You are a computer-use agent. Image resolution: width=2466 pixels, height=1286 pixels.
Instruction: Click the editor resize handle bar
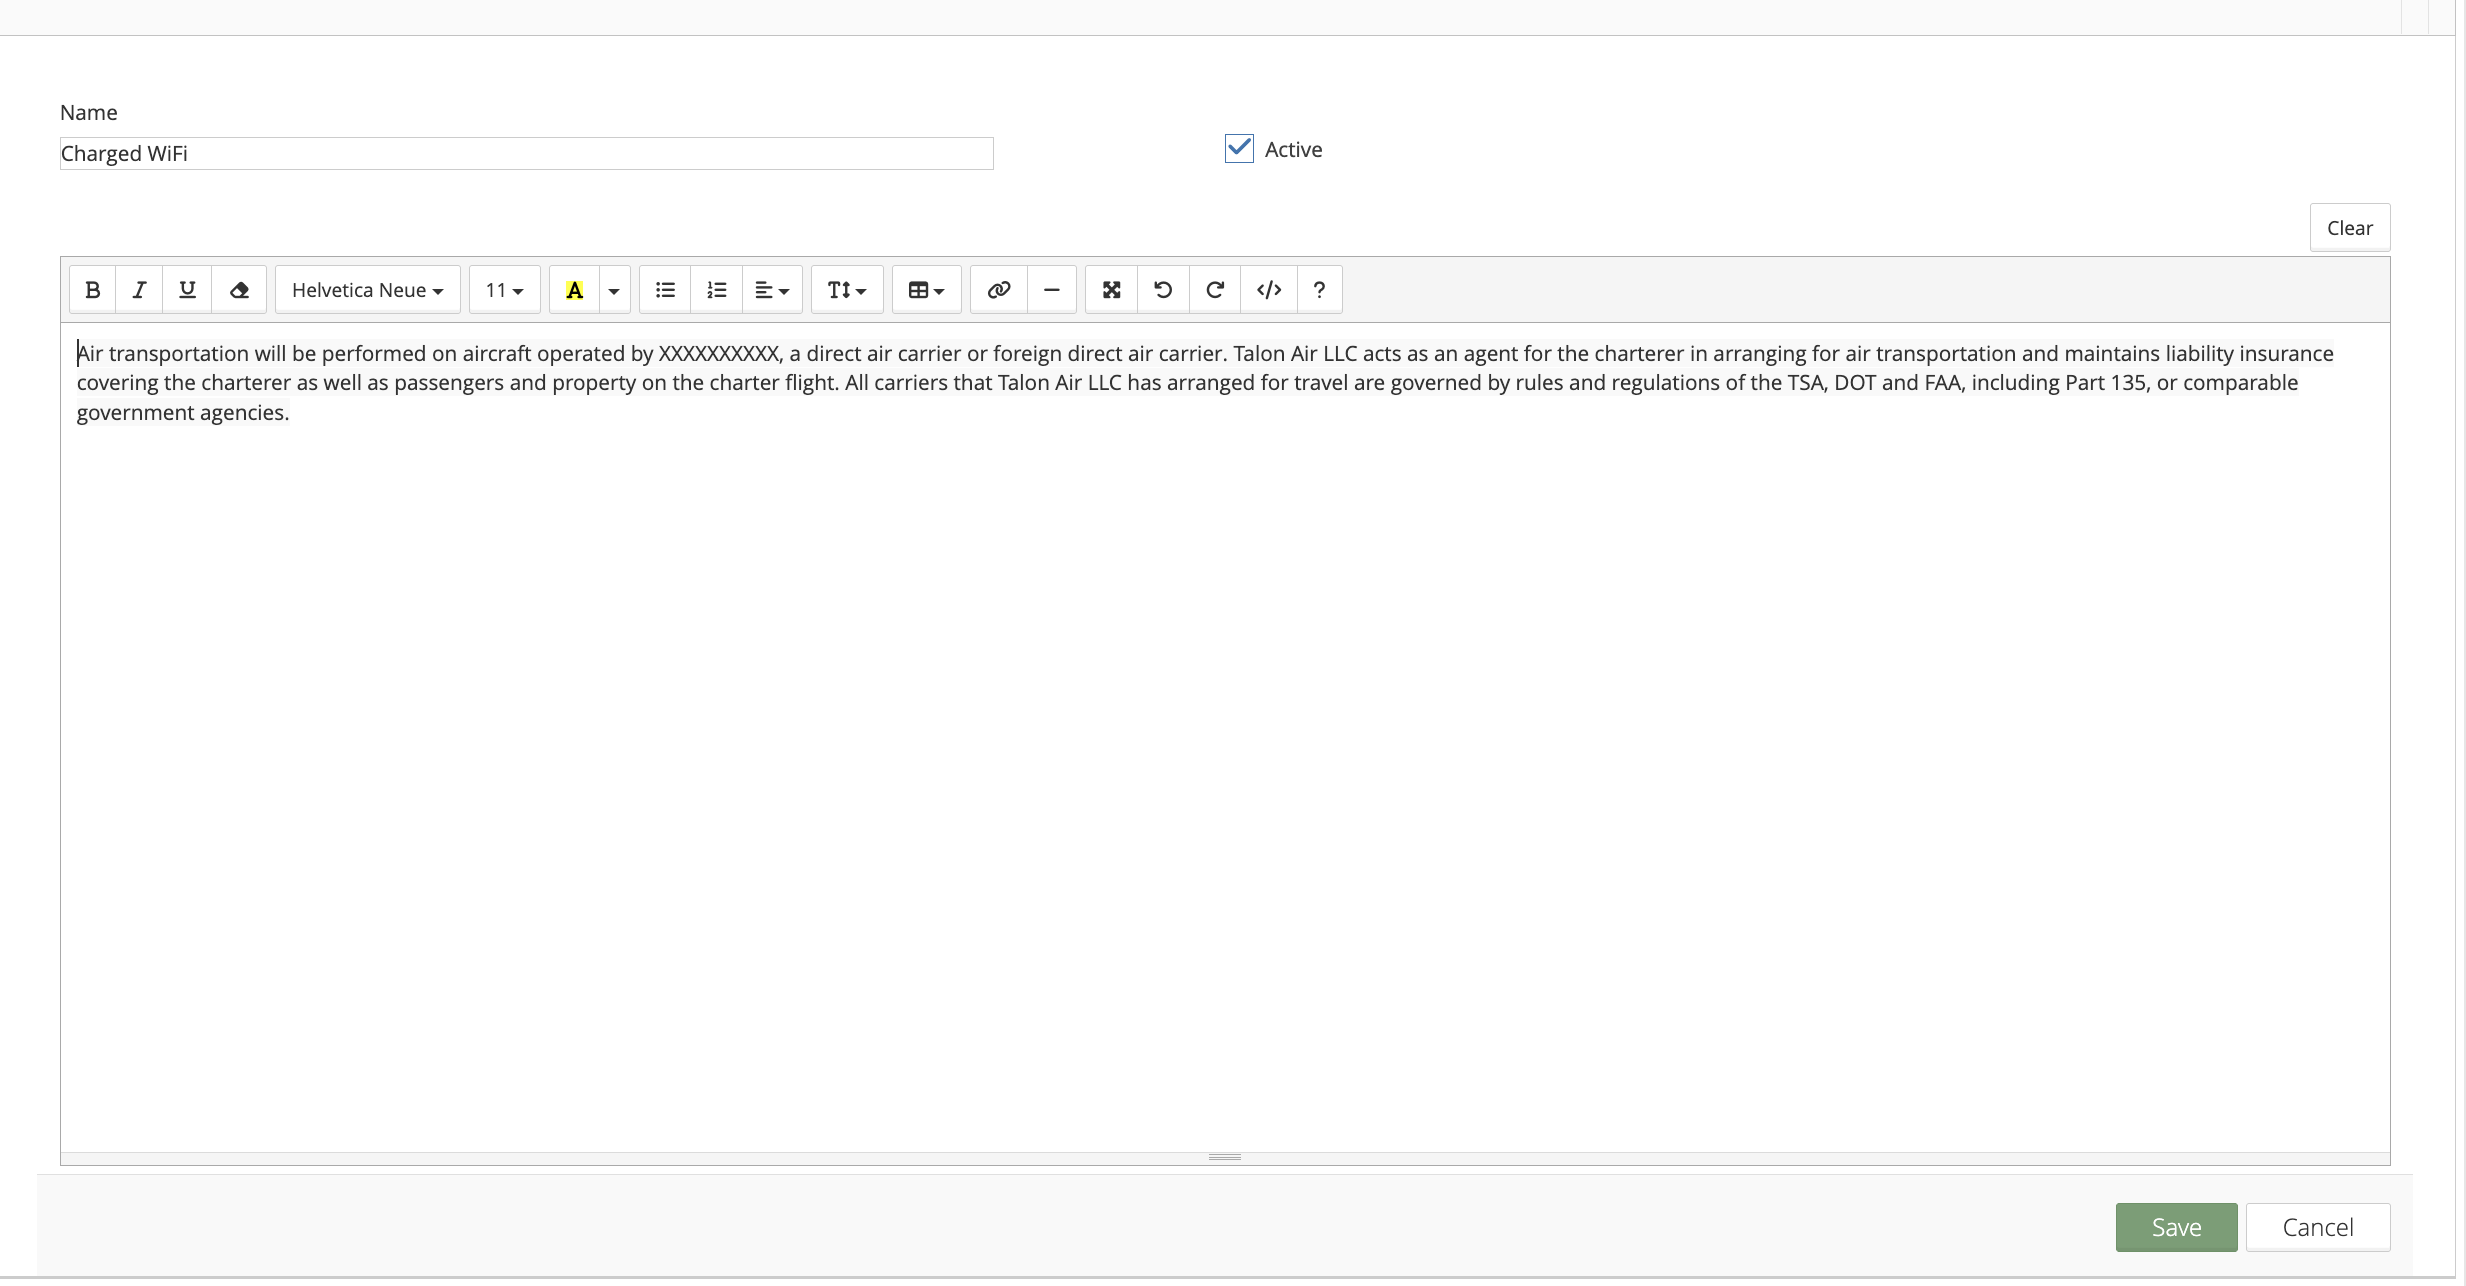(1225, 1157)
